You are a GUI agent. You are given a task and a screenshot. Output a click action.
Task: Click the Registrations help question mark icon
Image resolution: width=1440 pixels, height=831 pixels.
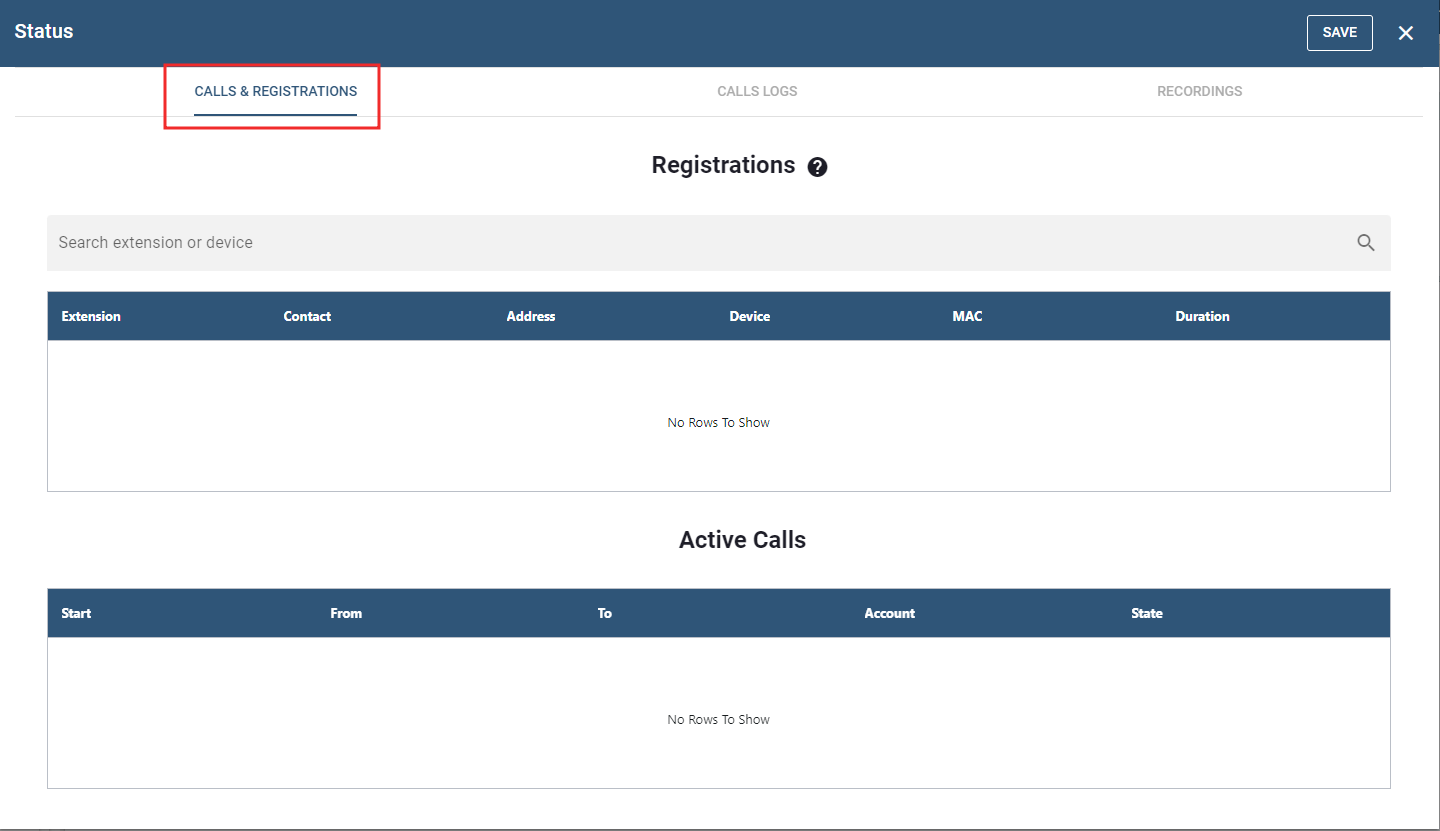pyautogui.click(x=817, y=167)
